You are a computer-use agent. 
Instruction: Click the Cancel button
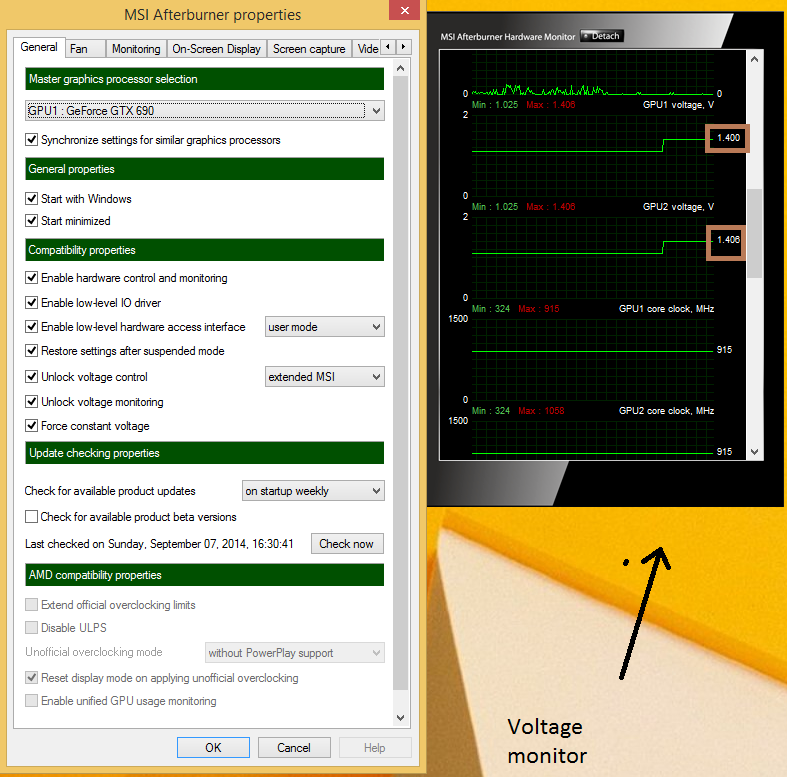click(x=294, y=747)
